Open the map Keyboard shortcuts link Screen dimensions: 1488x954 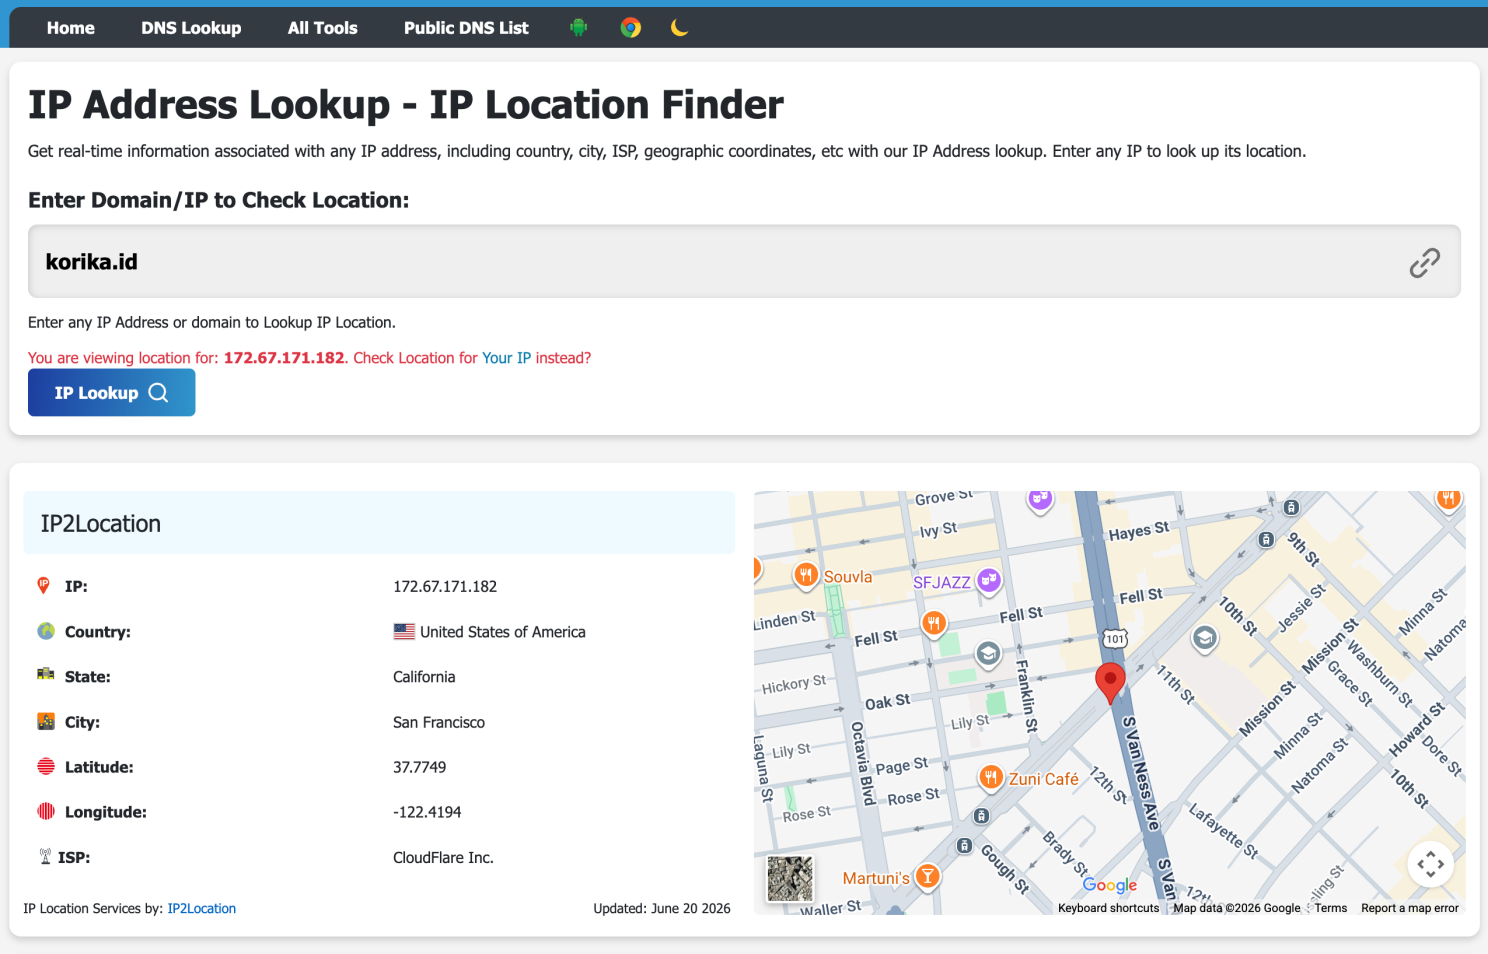(x=1109, y=908)
